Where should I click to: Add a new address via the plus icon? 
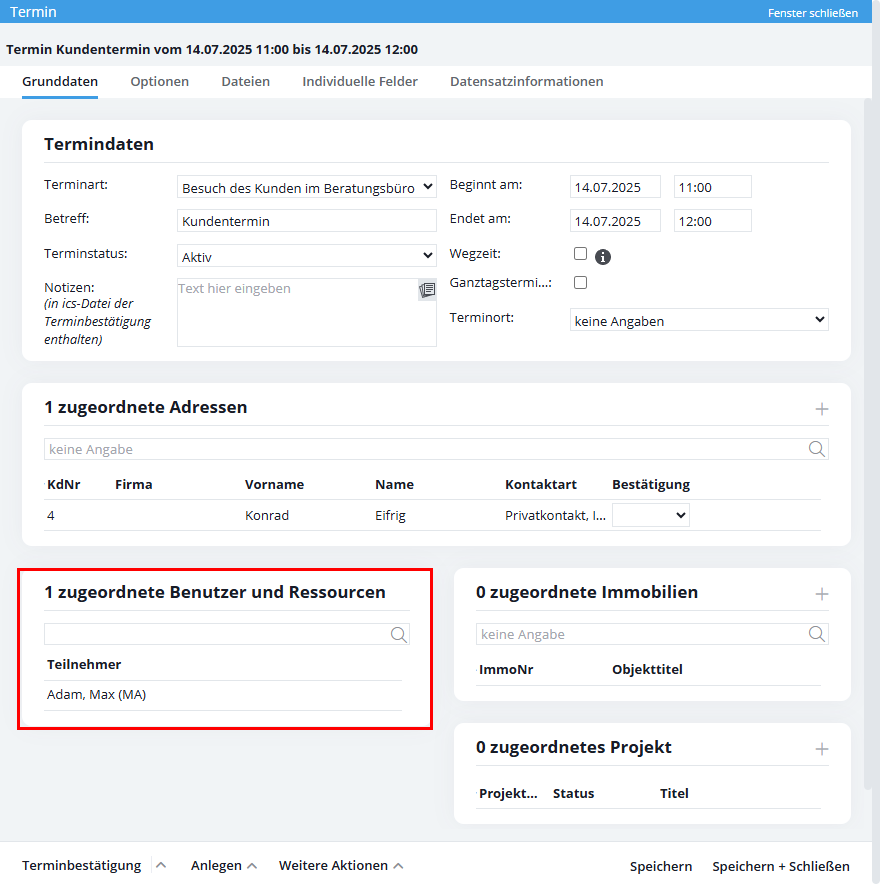point(822,408)
